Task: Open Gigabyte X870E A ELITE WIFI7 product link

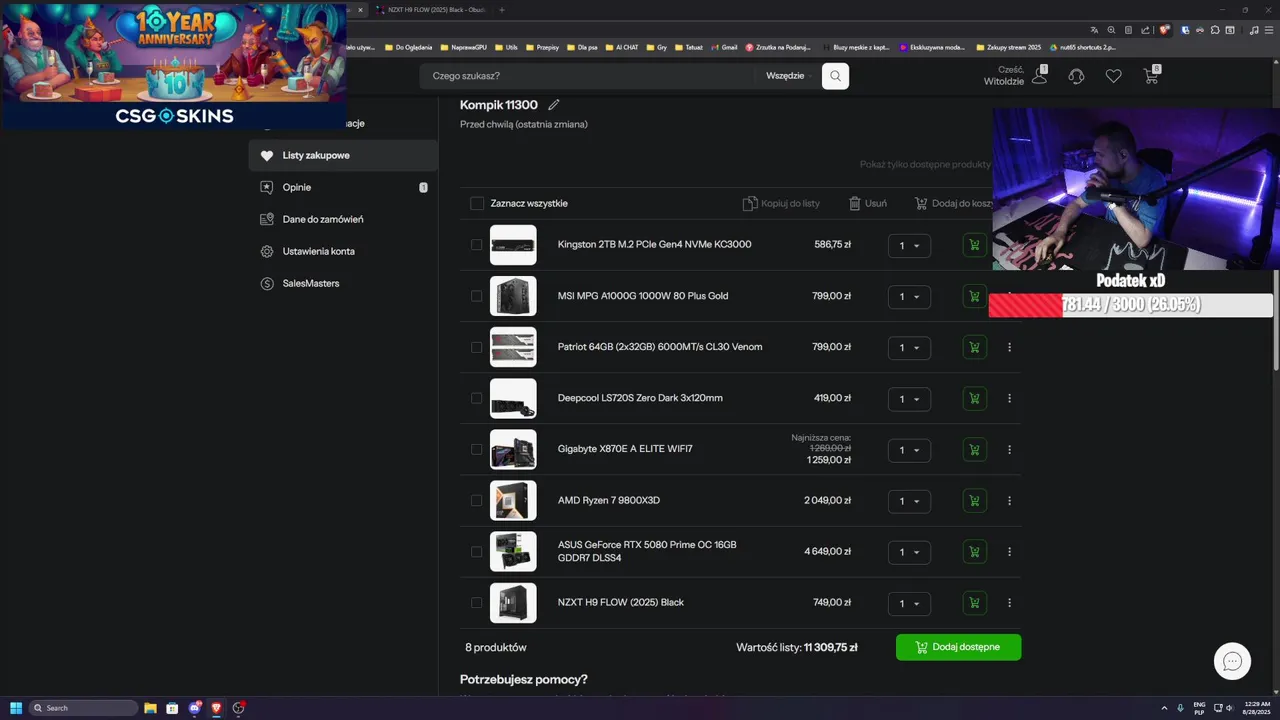Action: [x=625, y=449]
